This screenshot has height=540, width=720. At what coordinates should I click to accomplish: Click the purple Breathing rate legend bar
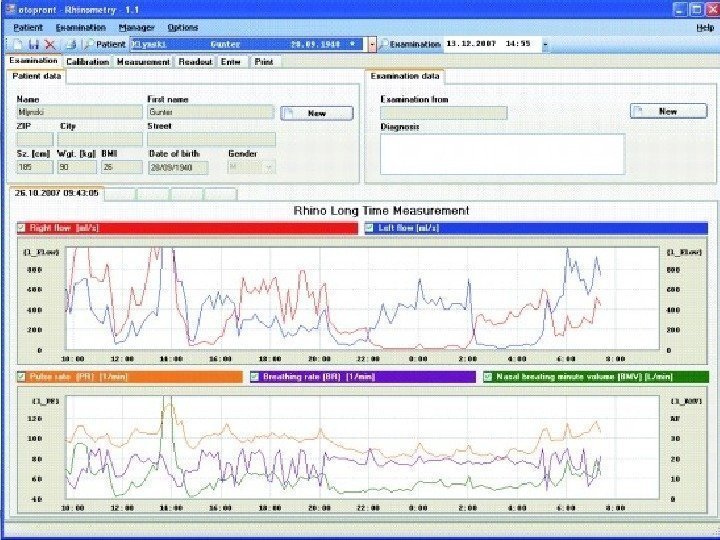click(x=363, y=377)
